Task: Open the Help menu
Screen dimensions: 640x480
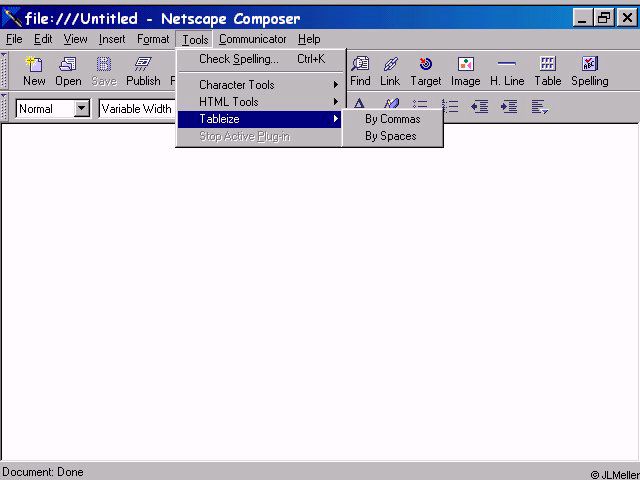Action: pos(309,39)
